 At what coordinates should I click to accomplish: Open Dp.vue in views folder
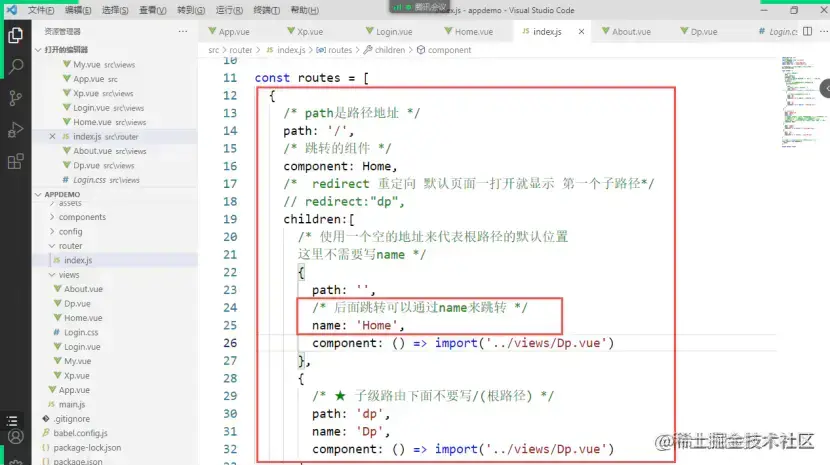[77, 303]
